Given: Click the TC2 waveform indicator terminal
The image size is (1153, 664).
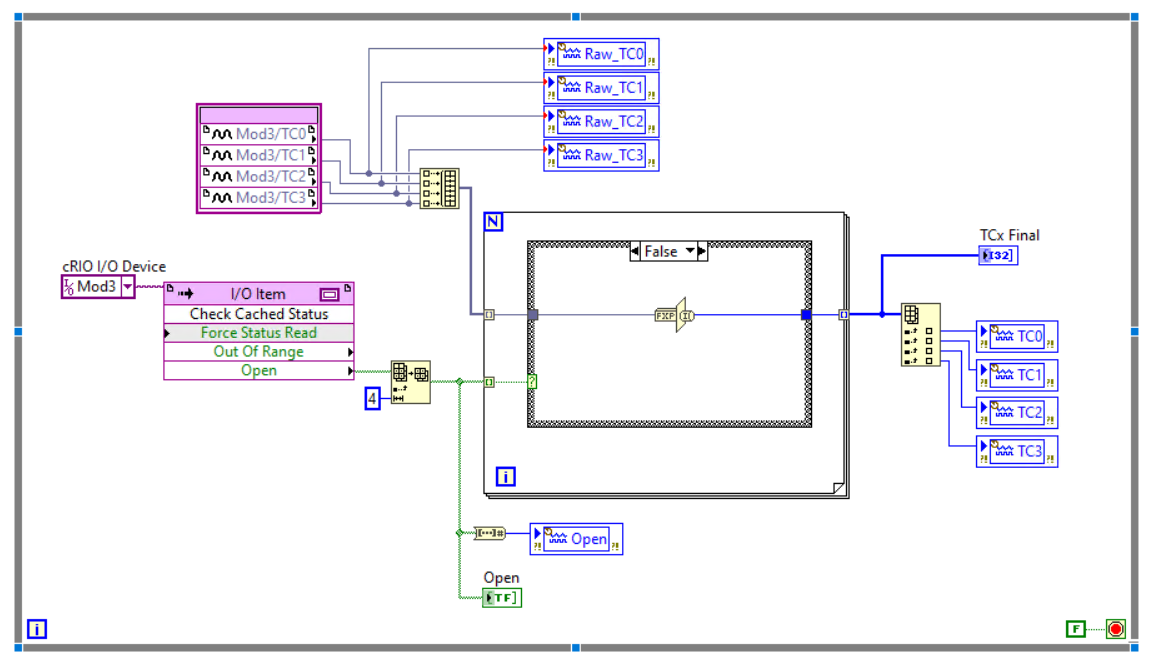Looking at the screenshot, I should point(1016,411).
